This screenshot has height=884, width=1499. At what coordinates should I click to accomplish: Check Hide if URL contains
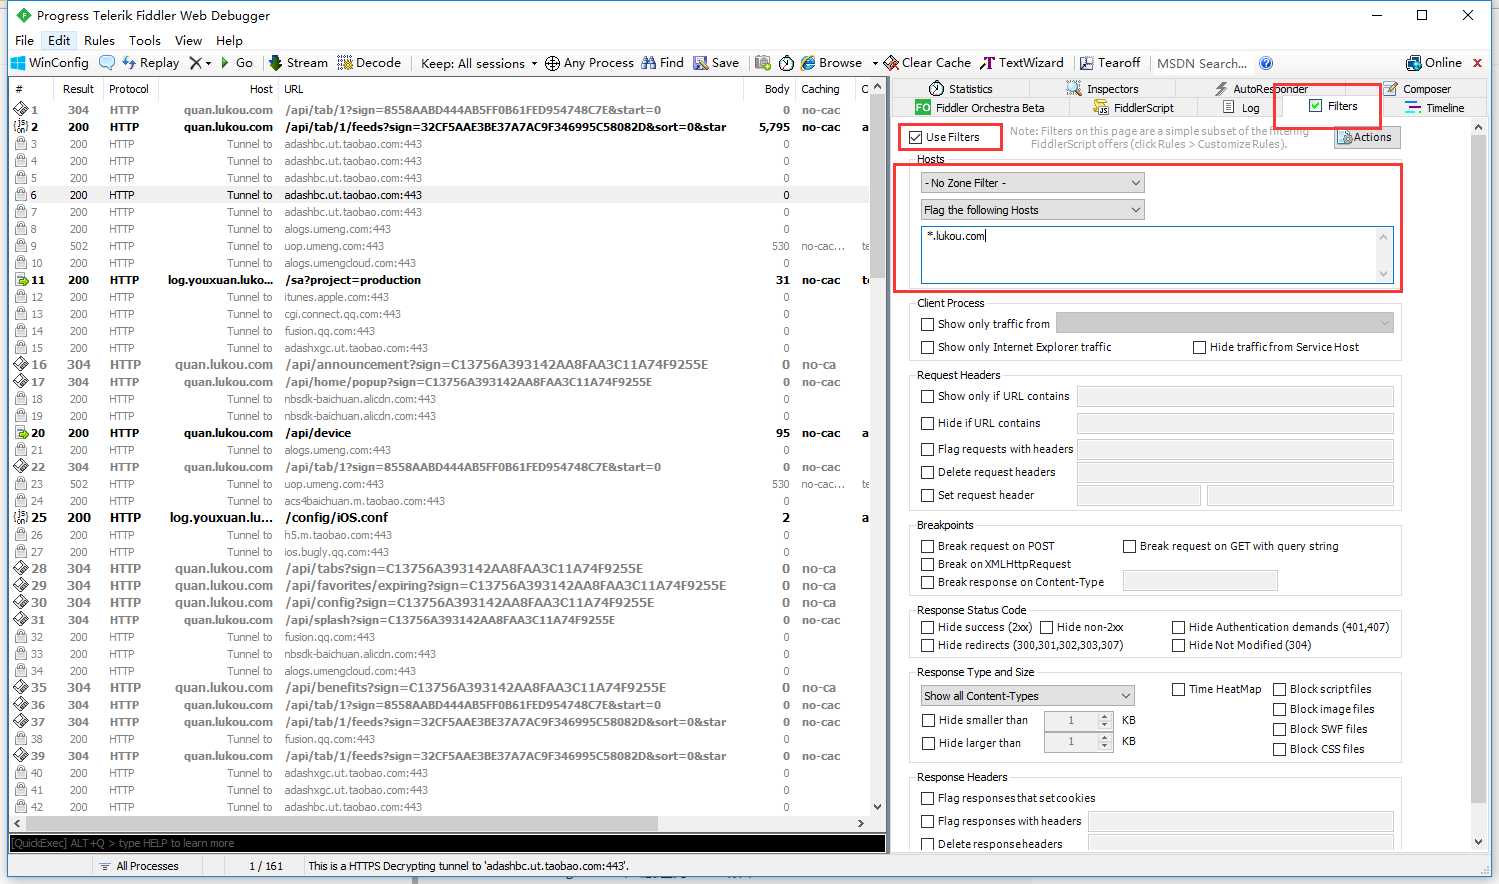[927, 423]
